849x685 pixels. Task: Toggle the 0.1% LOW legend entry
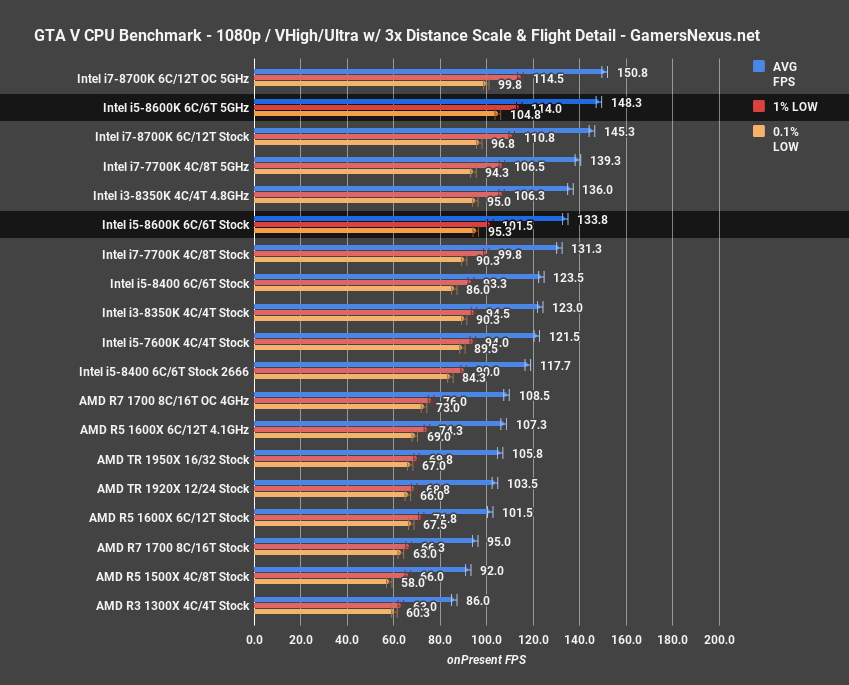[785, 139]
